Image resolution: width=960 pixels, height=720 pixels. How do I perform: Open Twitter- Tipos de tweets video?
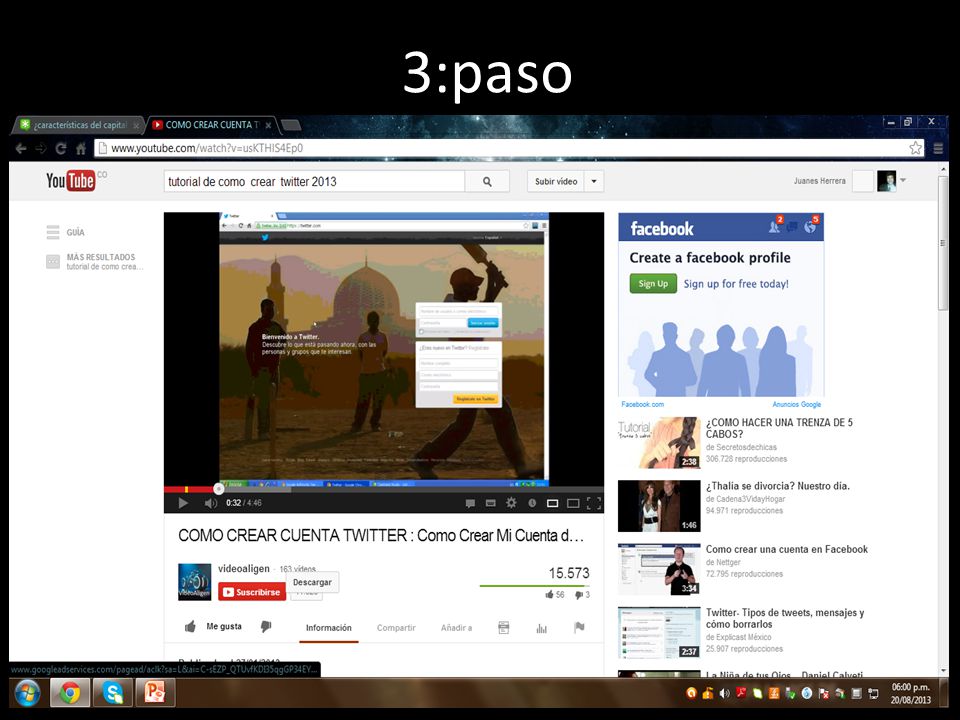(x=785, y=618)
